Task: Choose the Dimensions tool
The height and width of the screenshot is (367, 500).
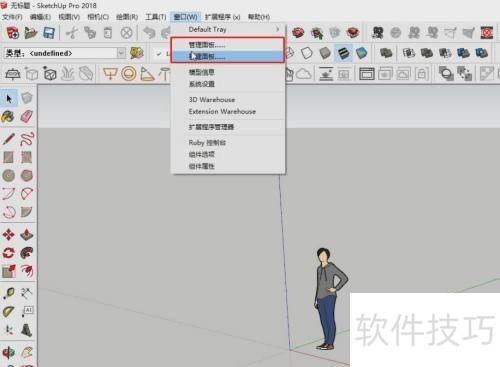Action: pyautogui.click(x=27, y=293)
